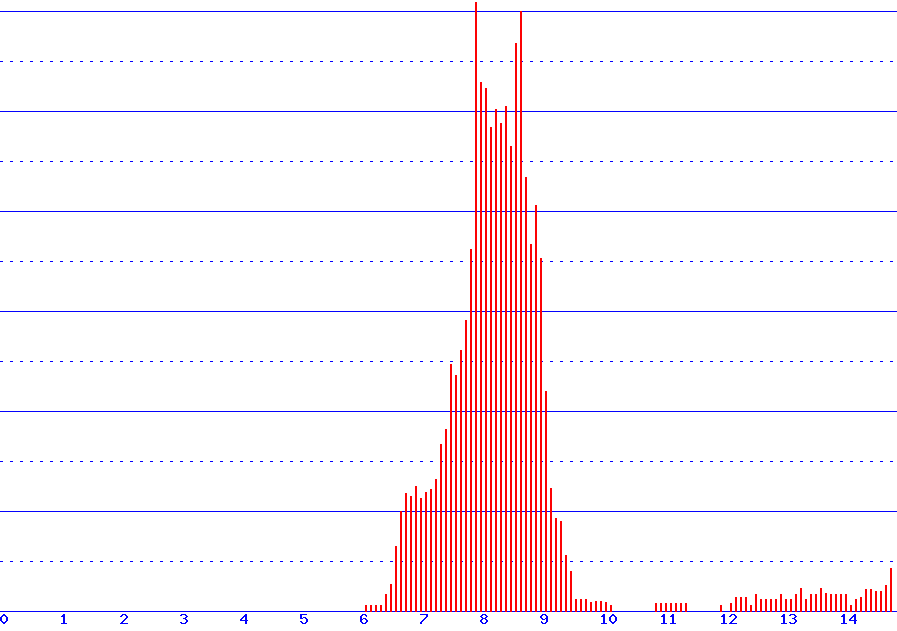
Task: Click the axis label "11"
Action: click(668, 619)
